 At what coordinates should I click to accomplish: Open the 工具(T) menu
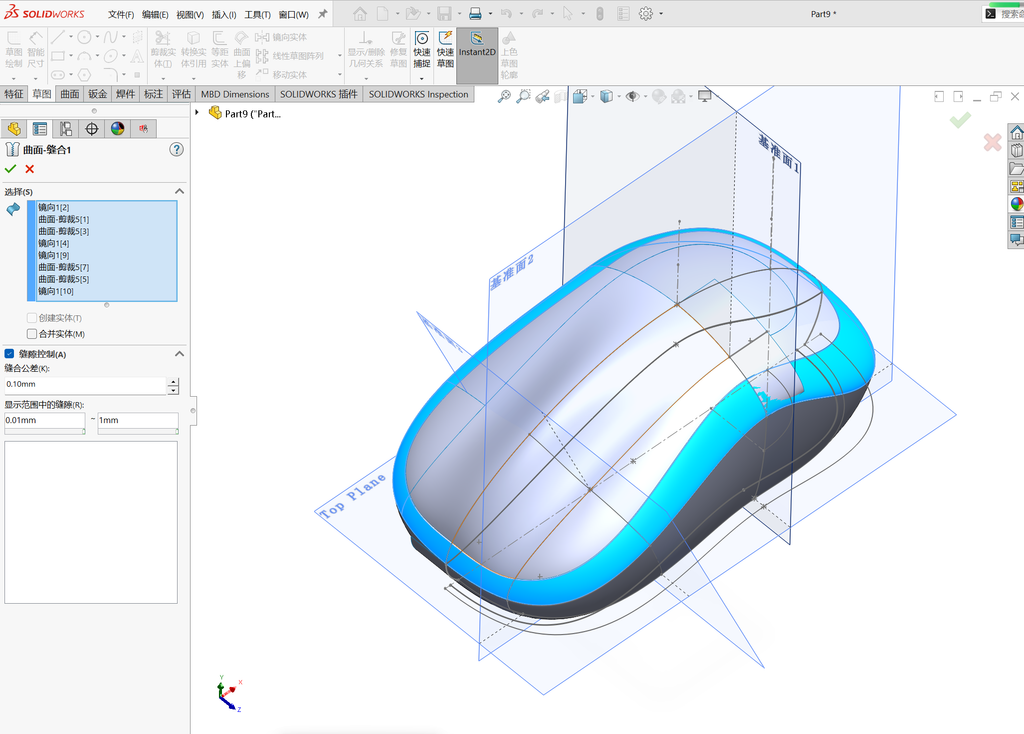257,14
